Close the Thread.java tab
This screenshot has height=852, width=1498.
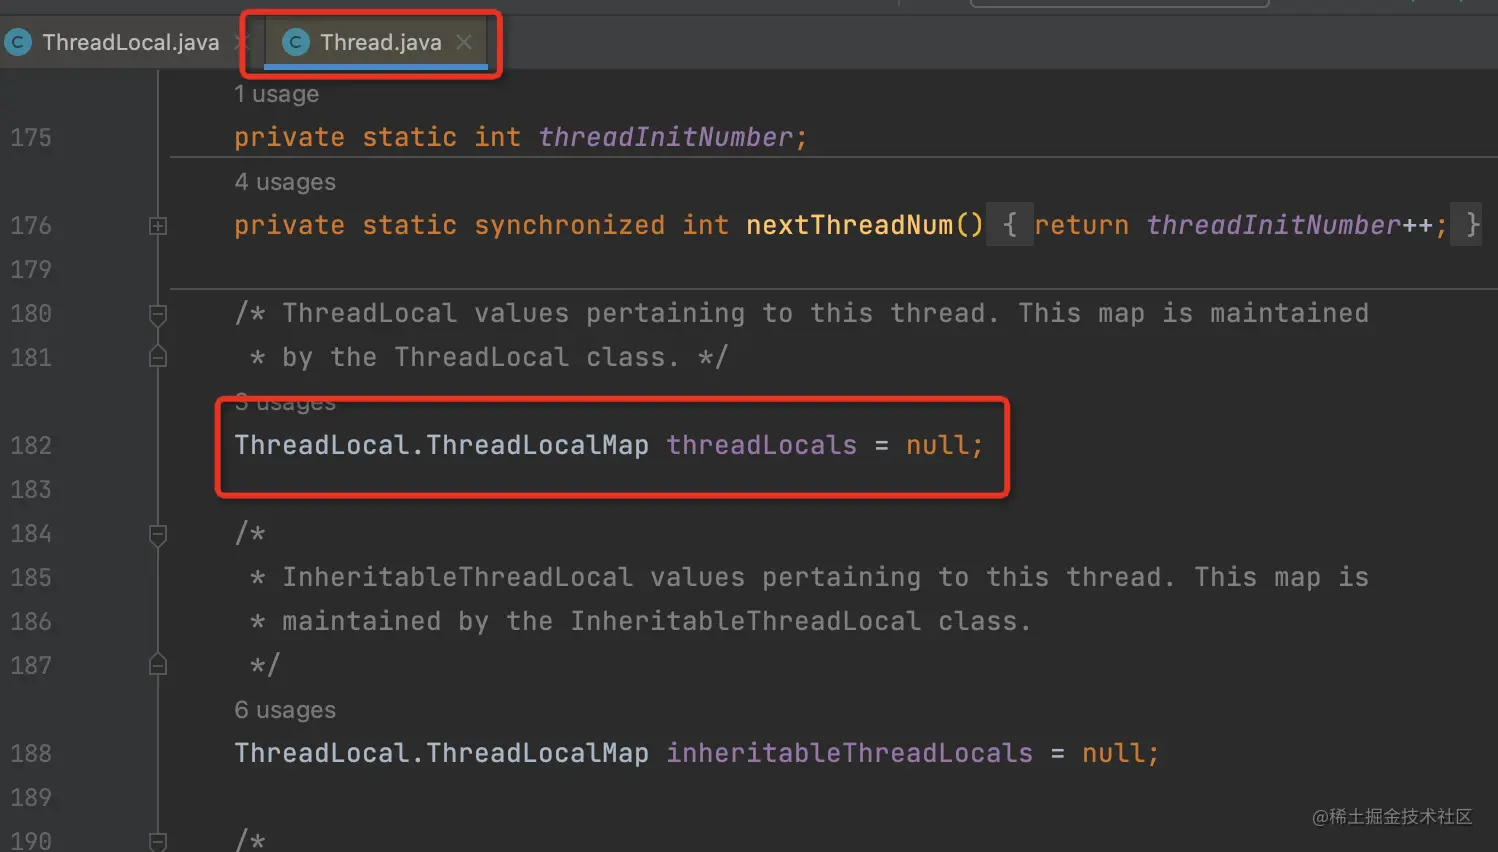point(464,42)
